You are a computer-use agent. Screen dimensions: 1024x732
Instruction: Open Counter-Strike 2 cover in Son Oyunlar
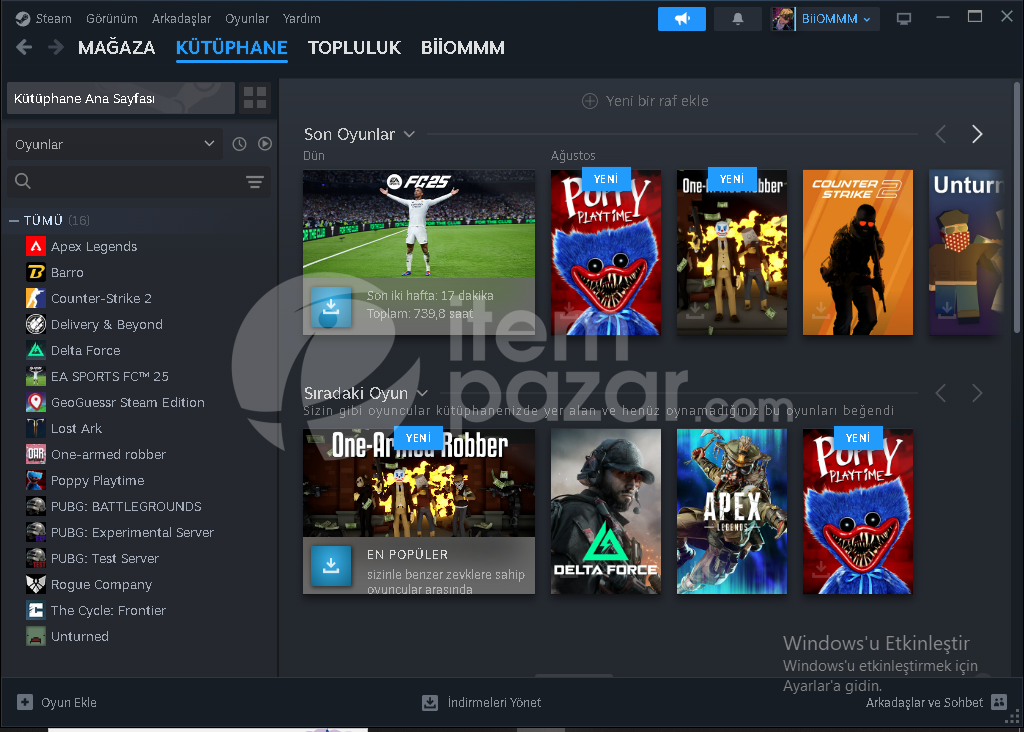[x=857, y=253]
